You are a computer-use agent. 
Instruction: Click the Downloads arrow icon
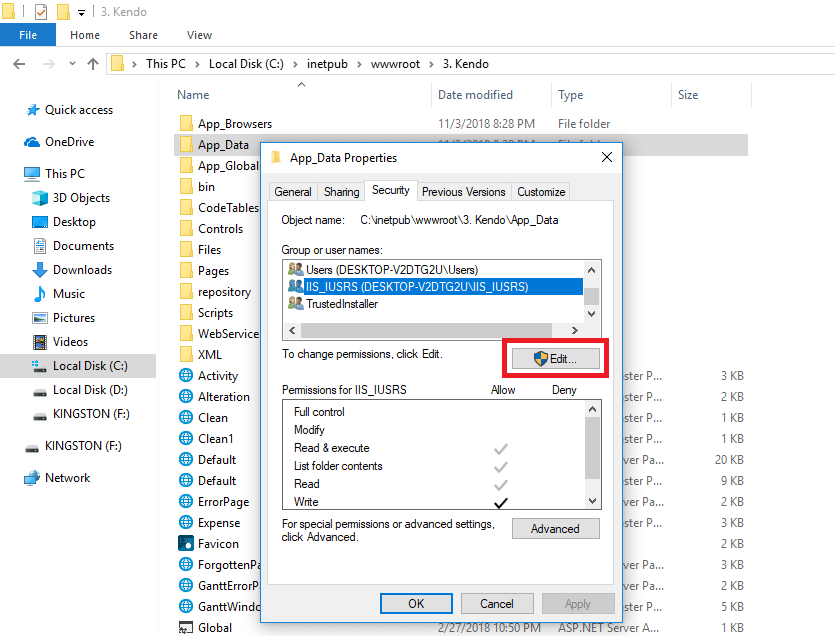point(40,270)
